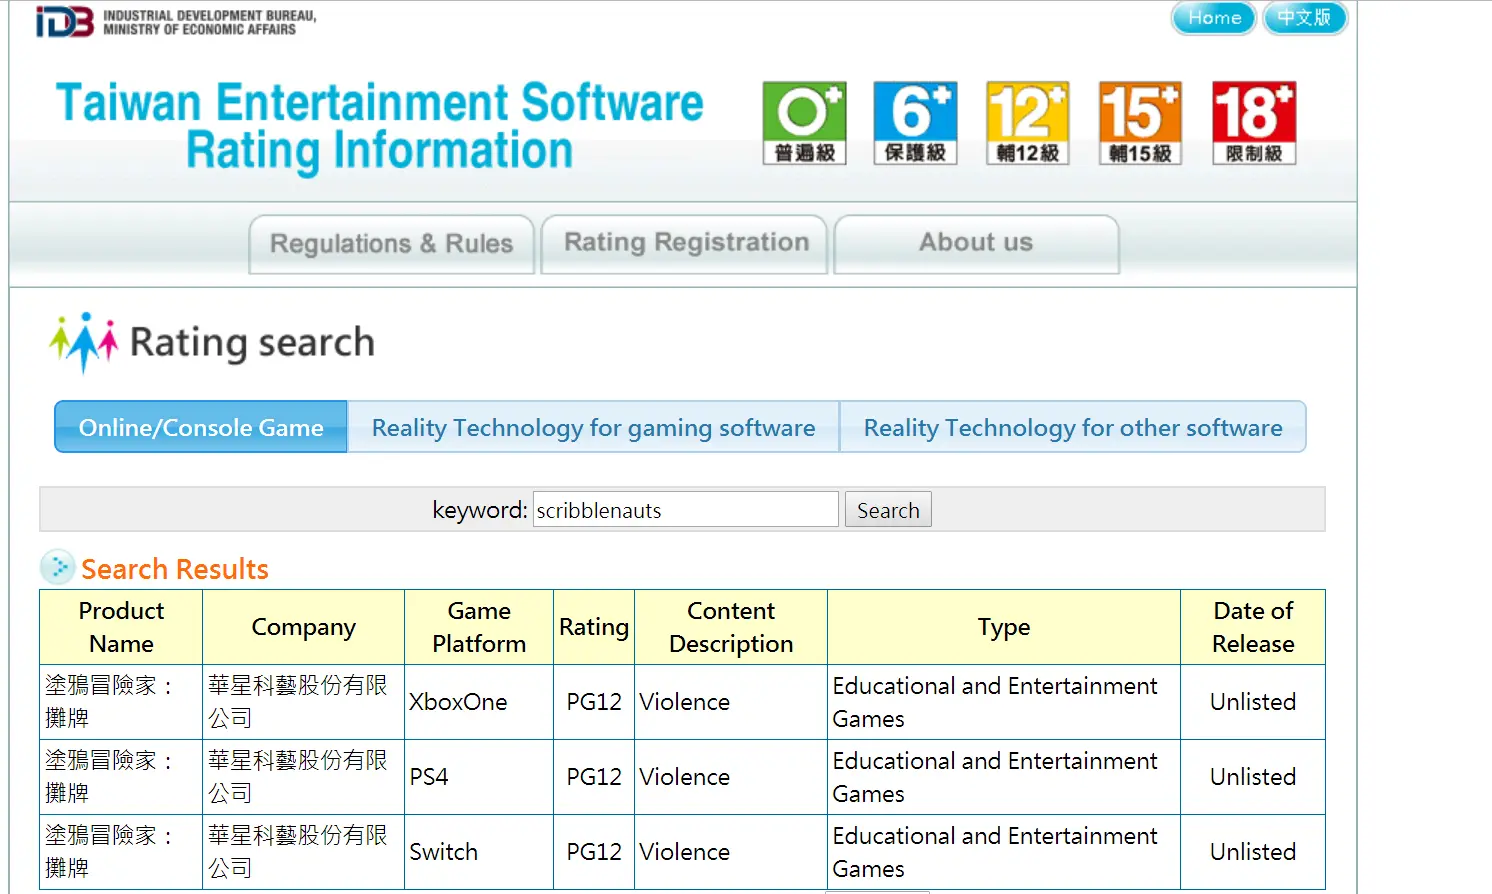Click the PS4 platform cell

tap(479, 777)
